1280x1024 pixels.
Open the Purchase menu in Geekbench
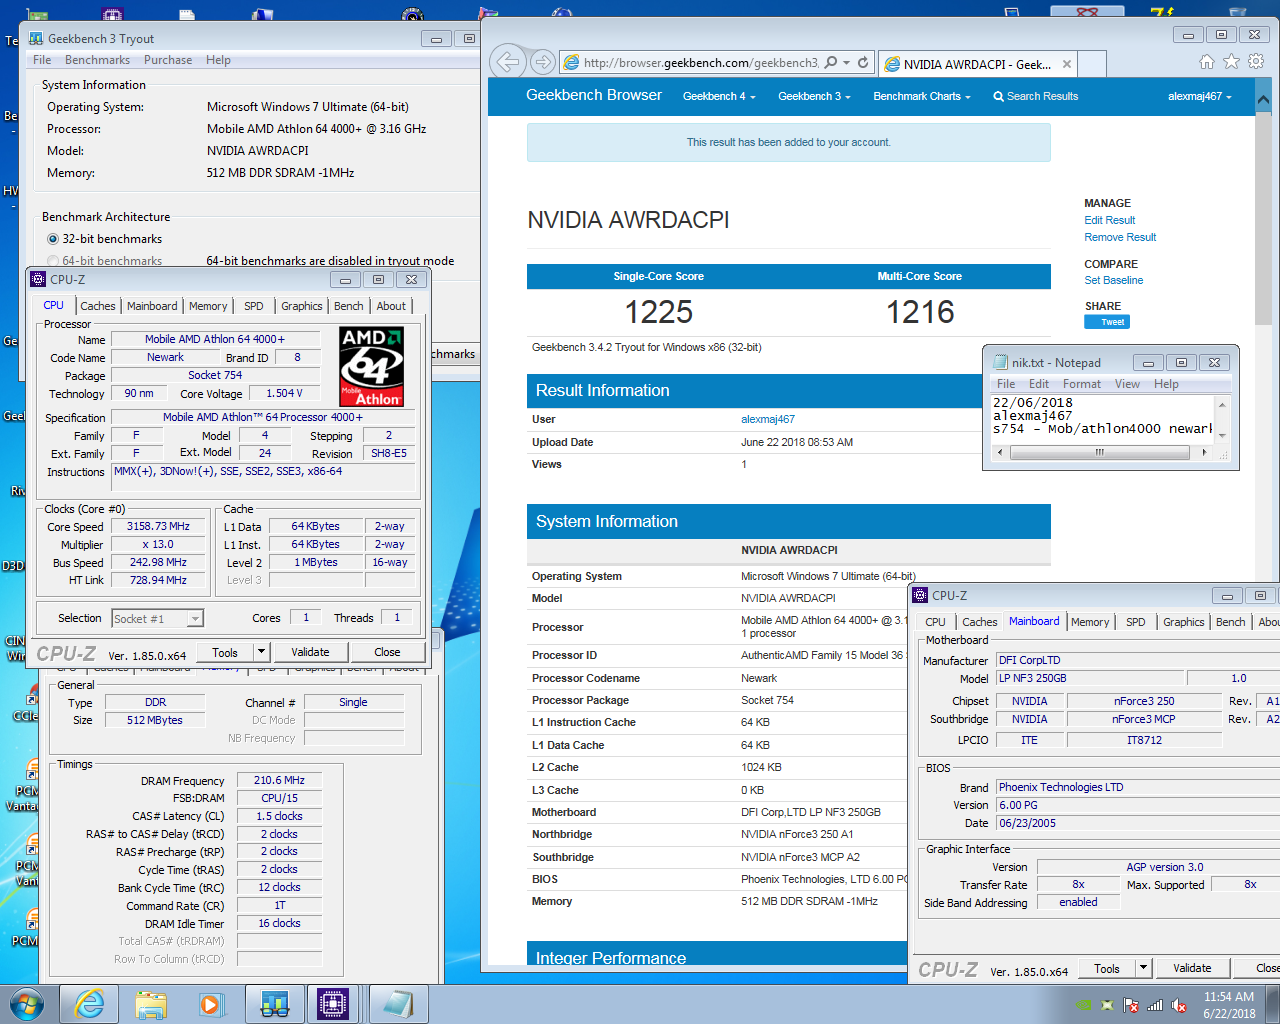coord(168,60)
